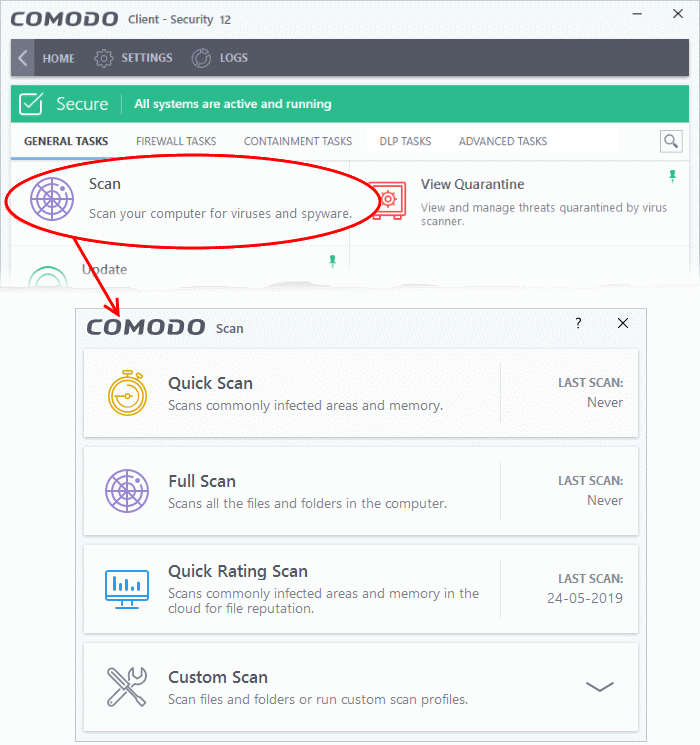Click the Secure checkmark status icon
This screenshot has height=745, width=700.
coord(31,104)
